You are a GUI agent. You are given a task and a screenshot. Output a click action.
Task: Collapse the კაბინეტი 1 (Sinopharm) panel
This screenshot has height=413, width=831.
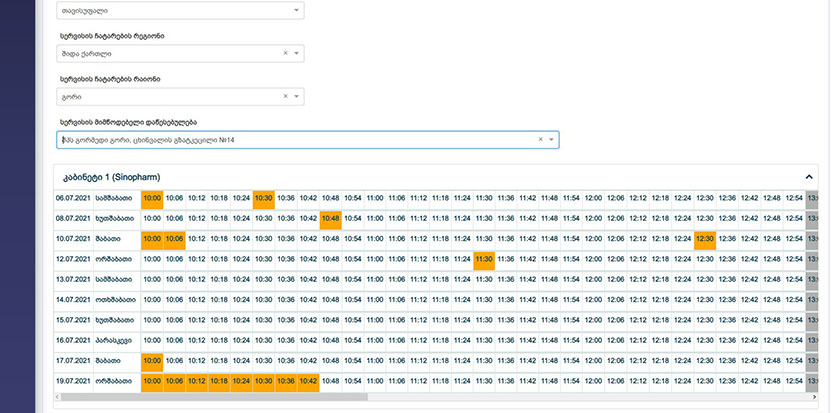tap(808, 175)
